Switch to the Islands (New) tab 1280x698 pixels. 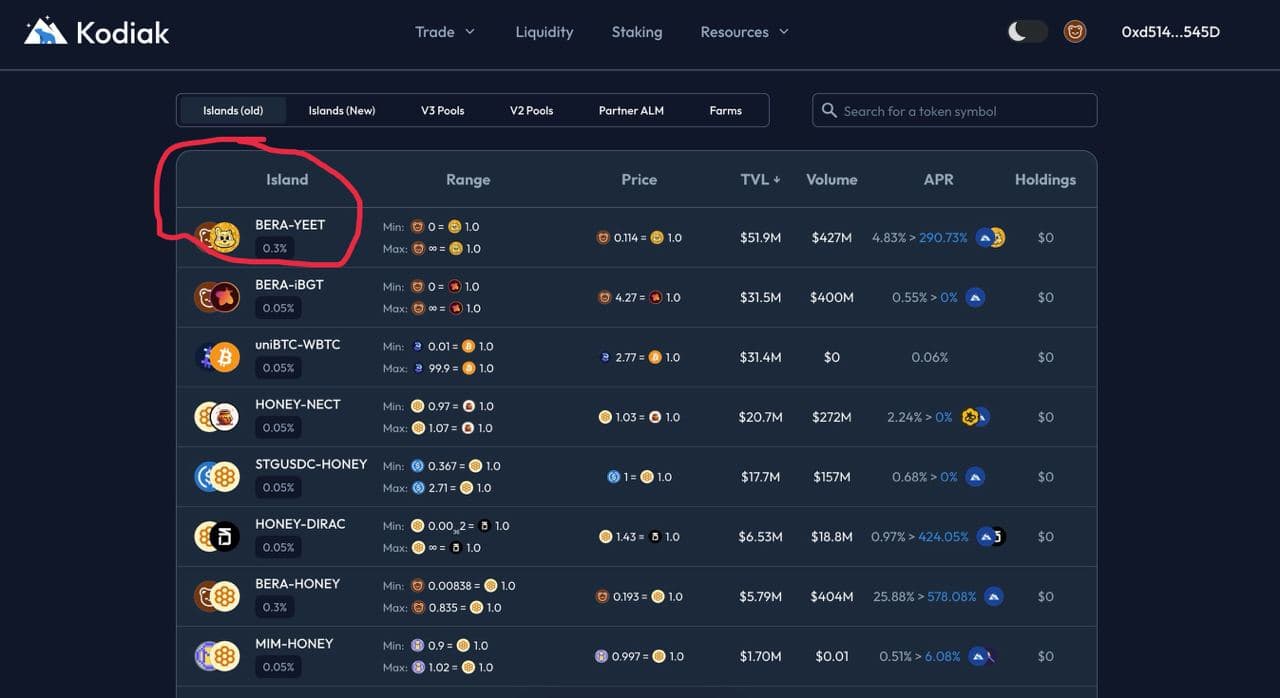(342, 110)
